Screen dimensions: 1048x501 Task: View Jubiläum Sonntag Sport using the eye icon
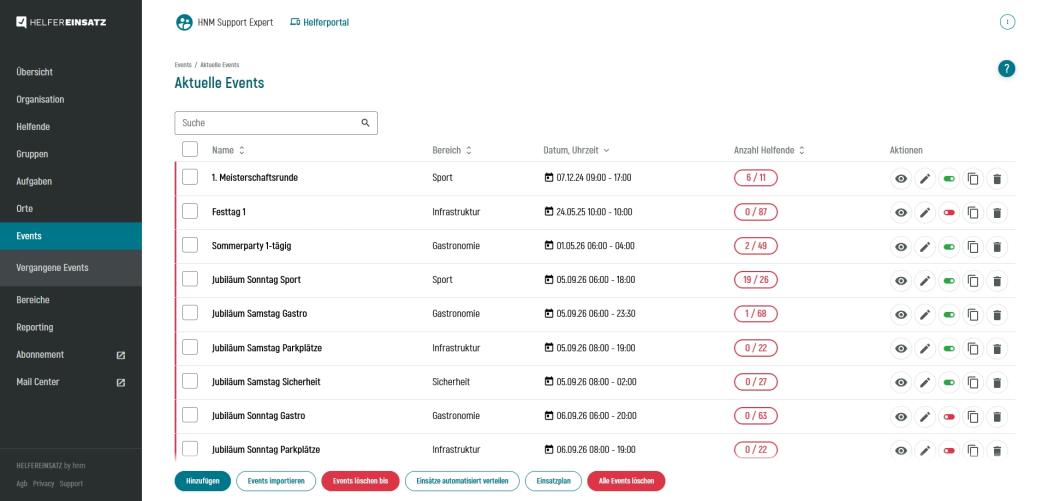tap(901, 281)
